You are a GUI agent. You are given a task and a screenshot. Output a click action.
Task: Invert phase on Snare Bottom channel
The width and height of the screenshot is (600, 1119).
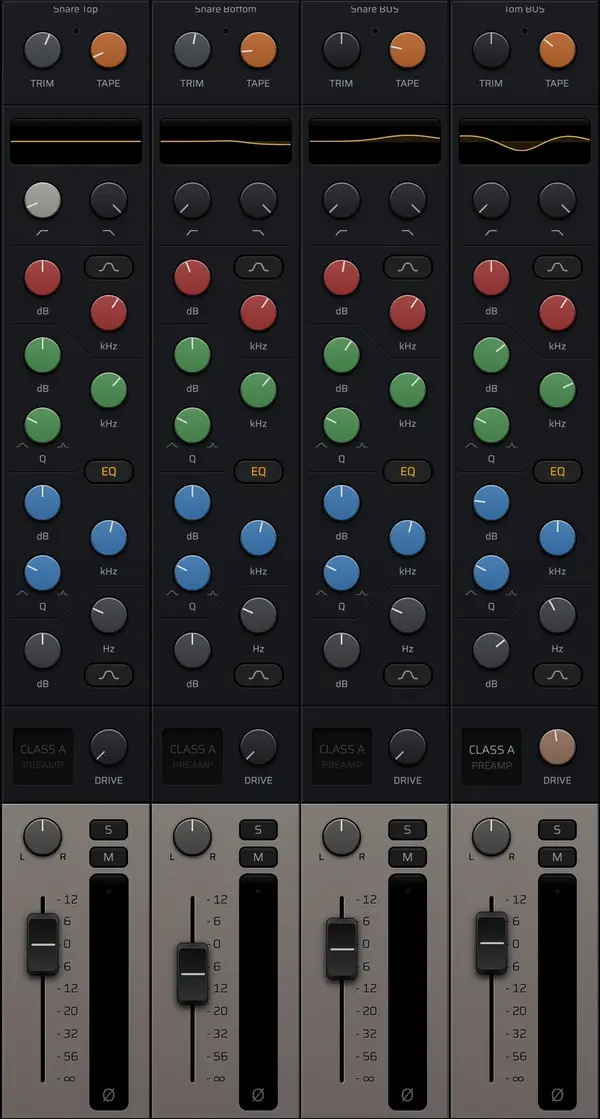click(x=258, y=1094)
